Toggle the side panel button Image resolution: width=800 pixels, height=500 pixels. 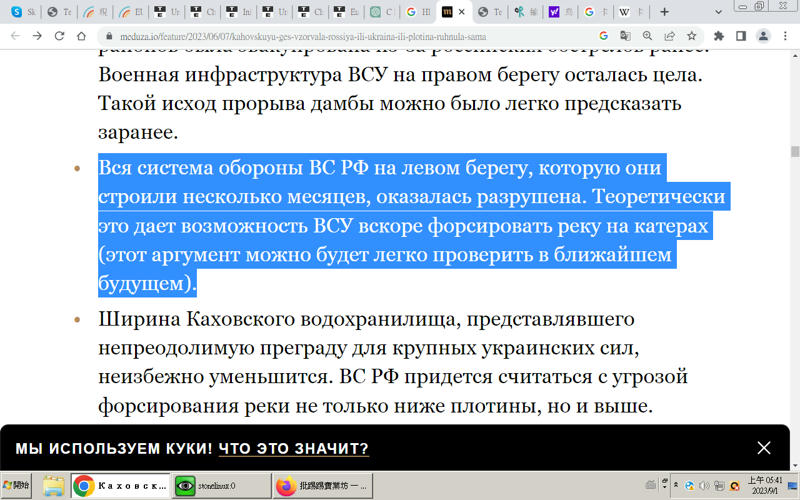pyautogui.click(x=741, y=36)
